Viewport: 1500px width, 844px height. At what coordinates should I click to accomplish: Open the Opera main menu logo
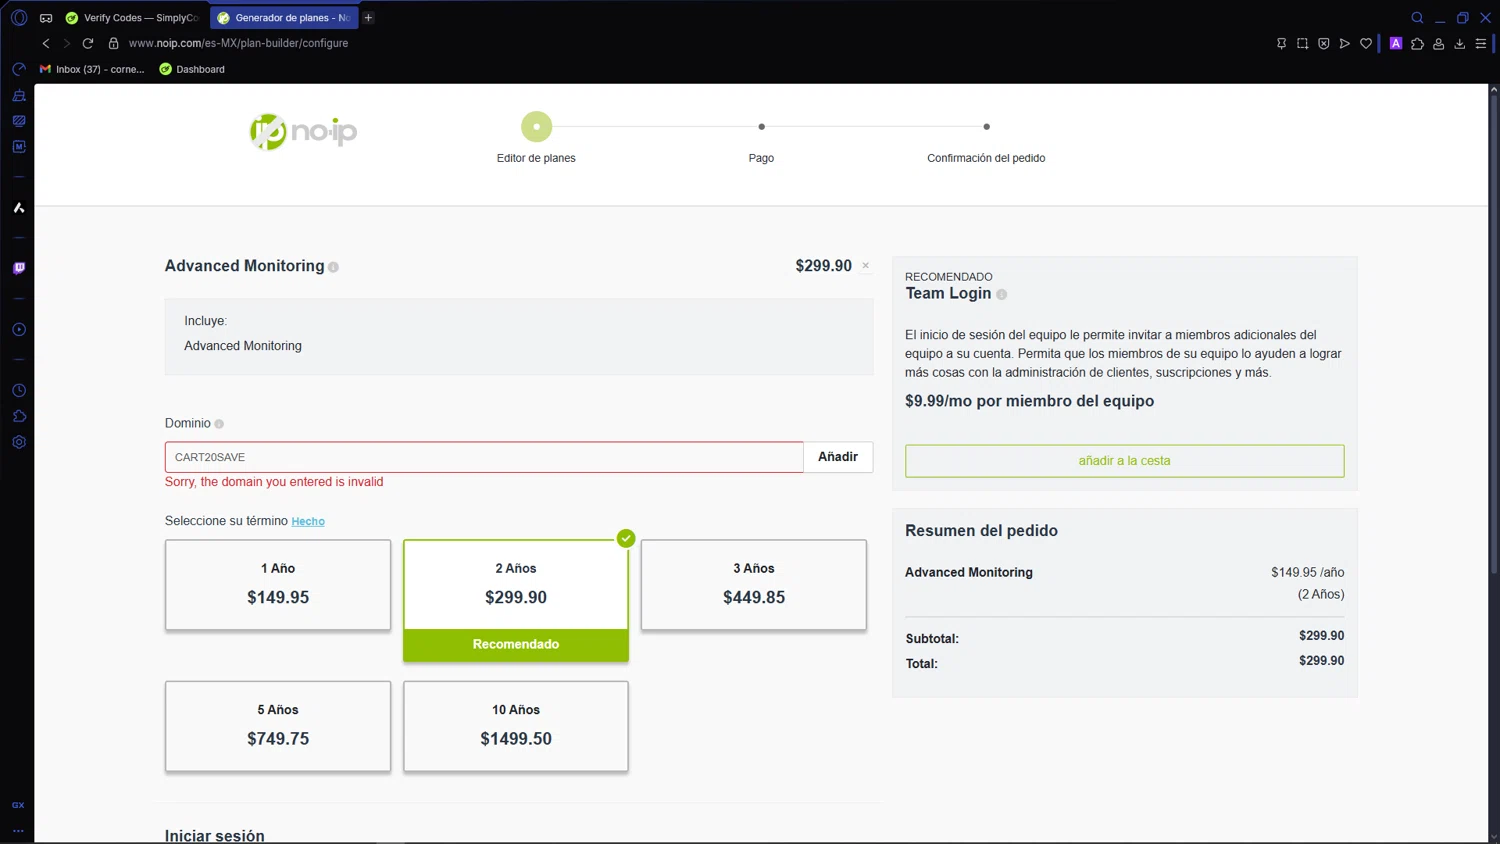click(x=19, y=18)
